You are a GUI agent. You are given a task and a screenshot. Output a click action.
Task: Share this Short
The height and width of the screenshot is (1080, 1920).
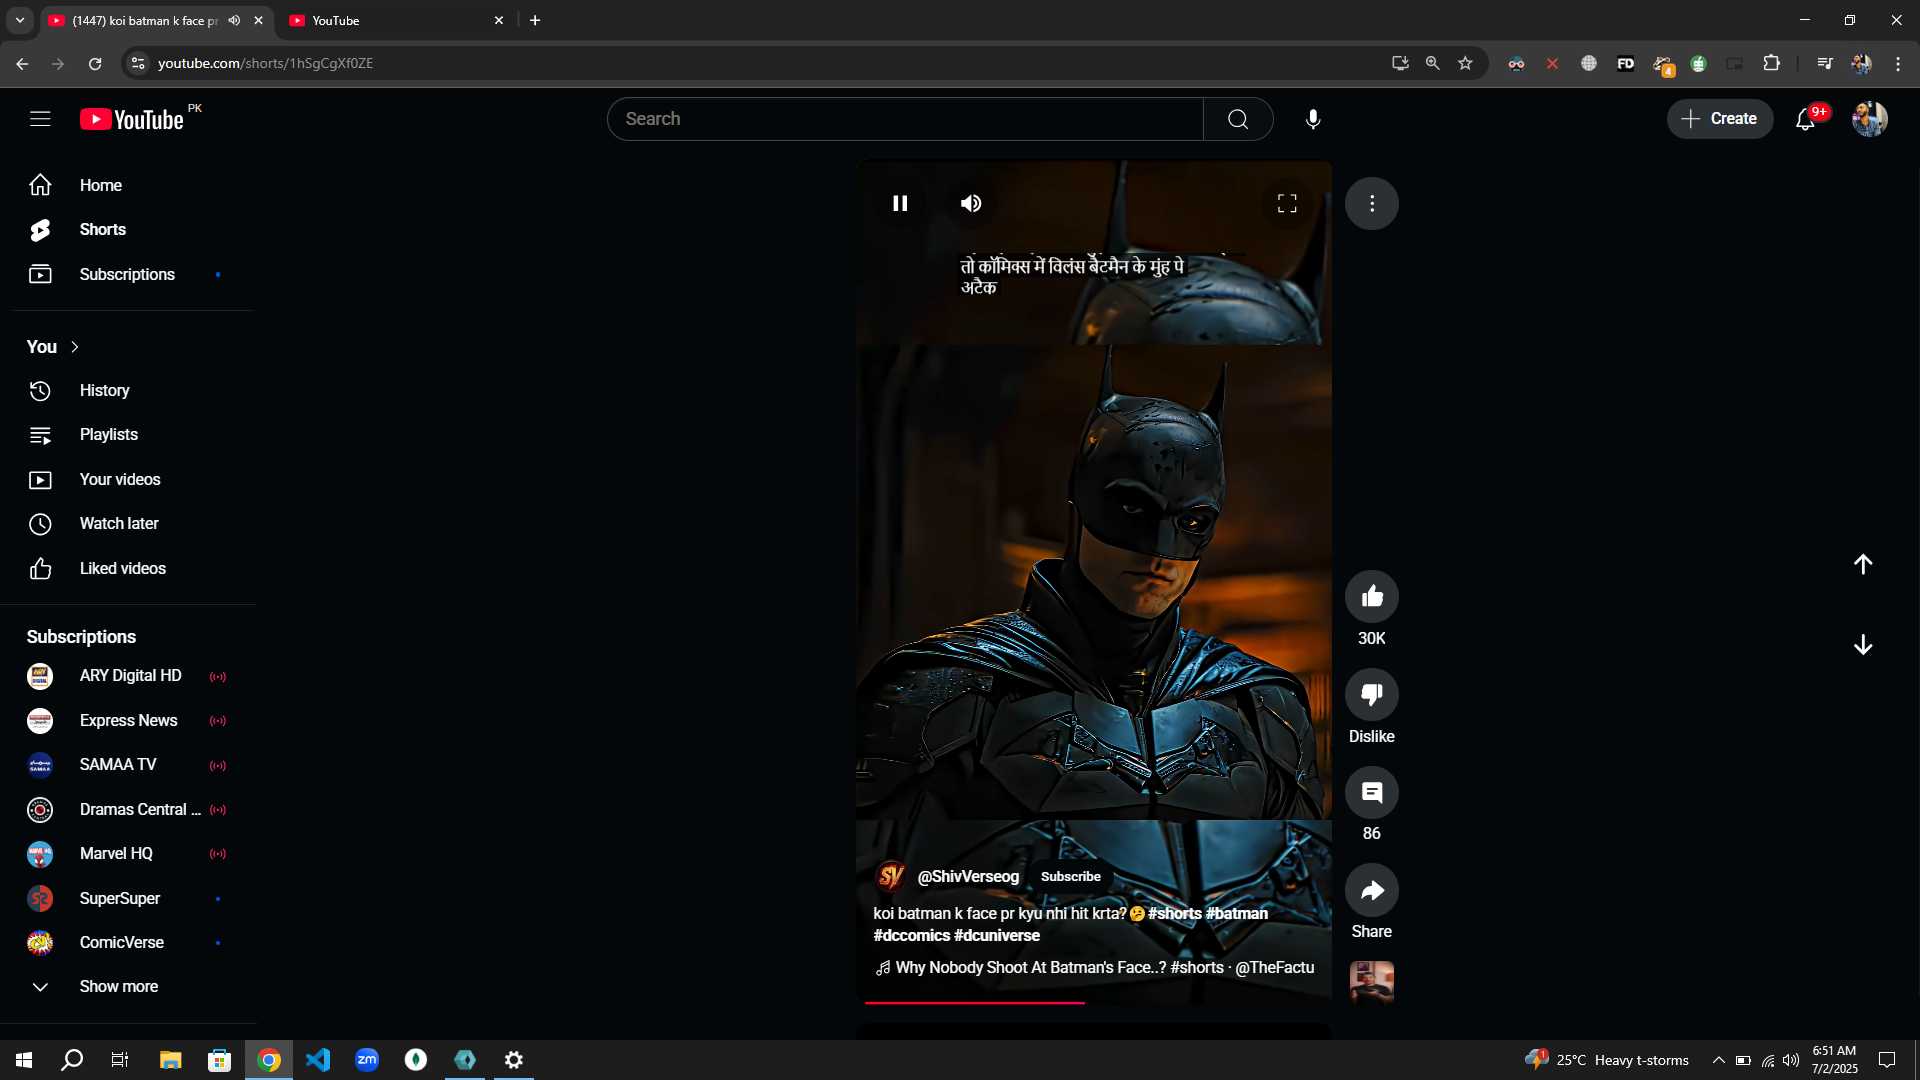point(1371,890)
